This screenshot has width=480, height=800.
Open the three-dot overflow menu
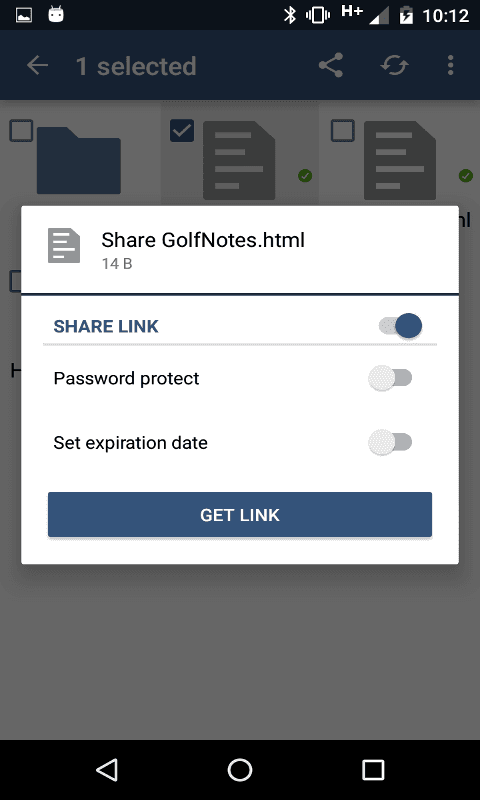[450, 65]
